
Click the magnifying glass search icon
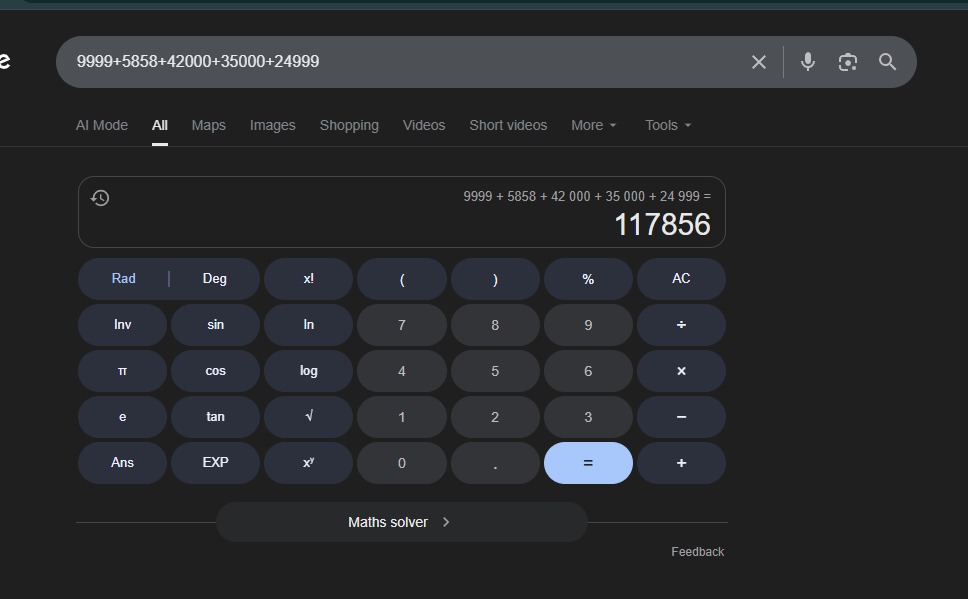point(887,62)
